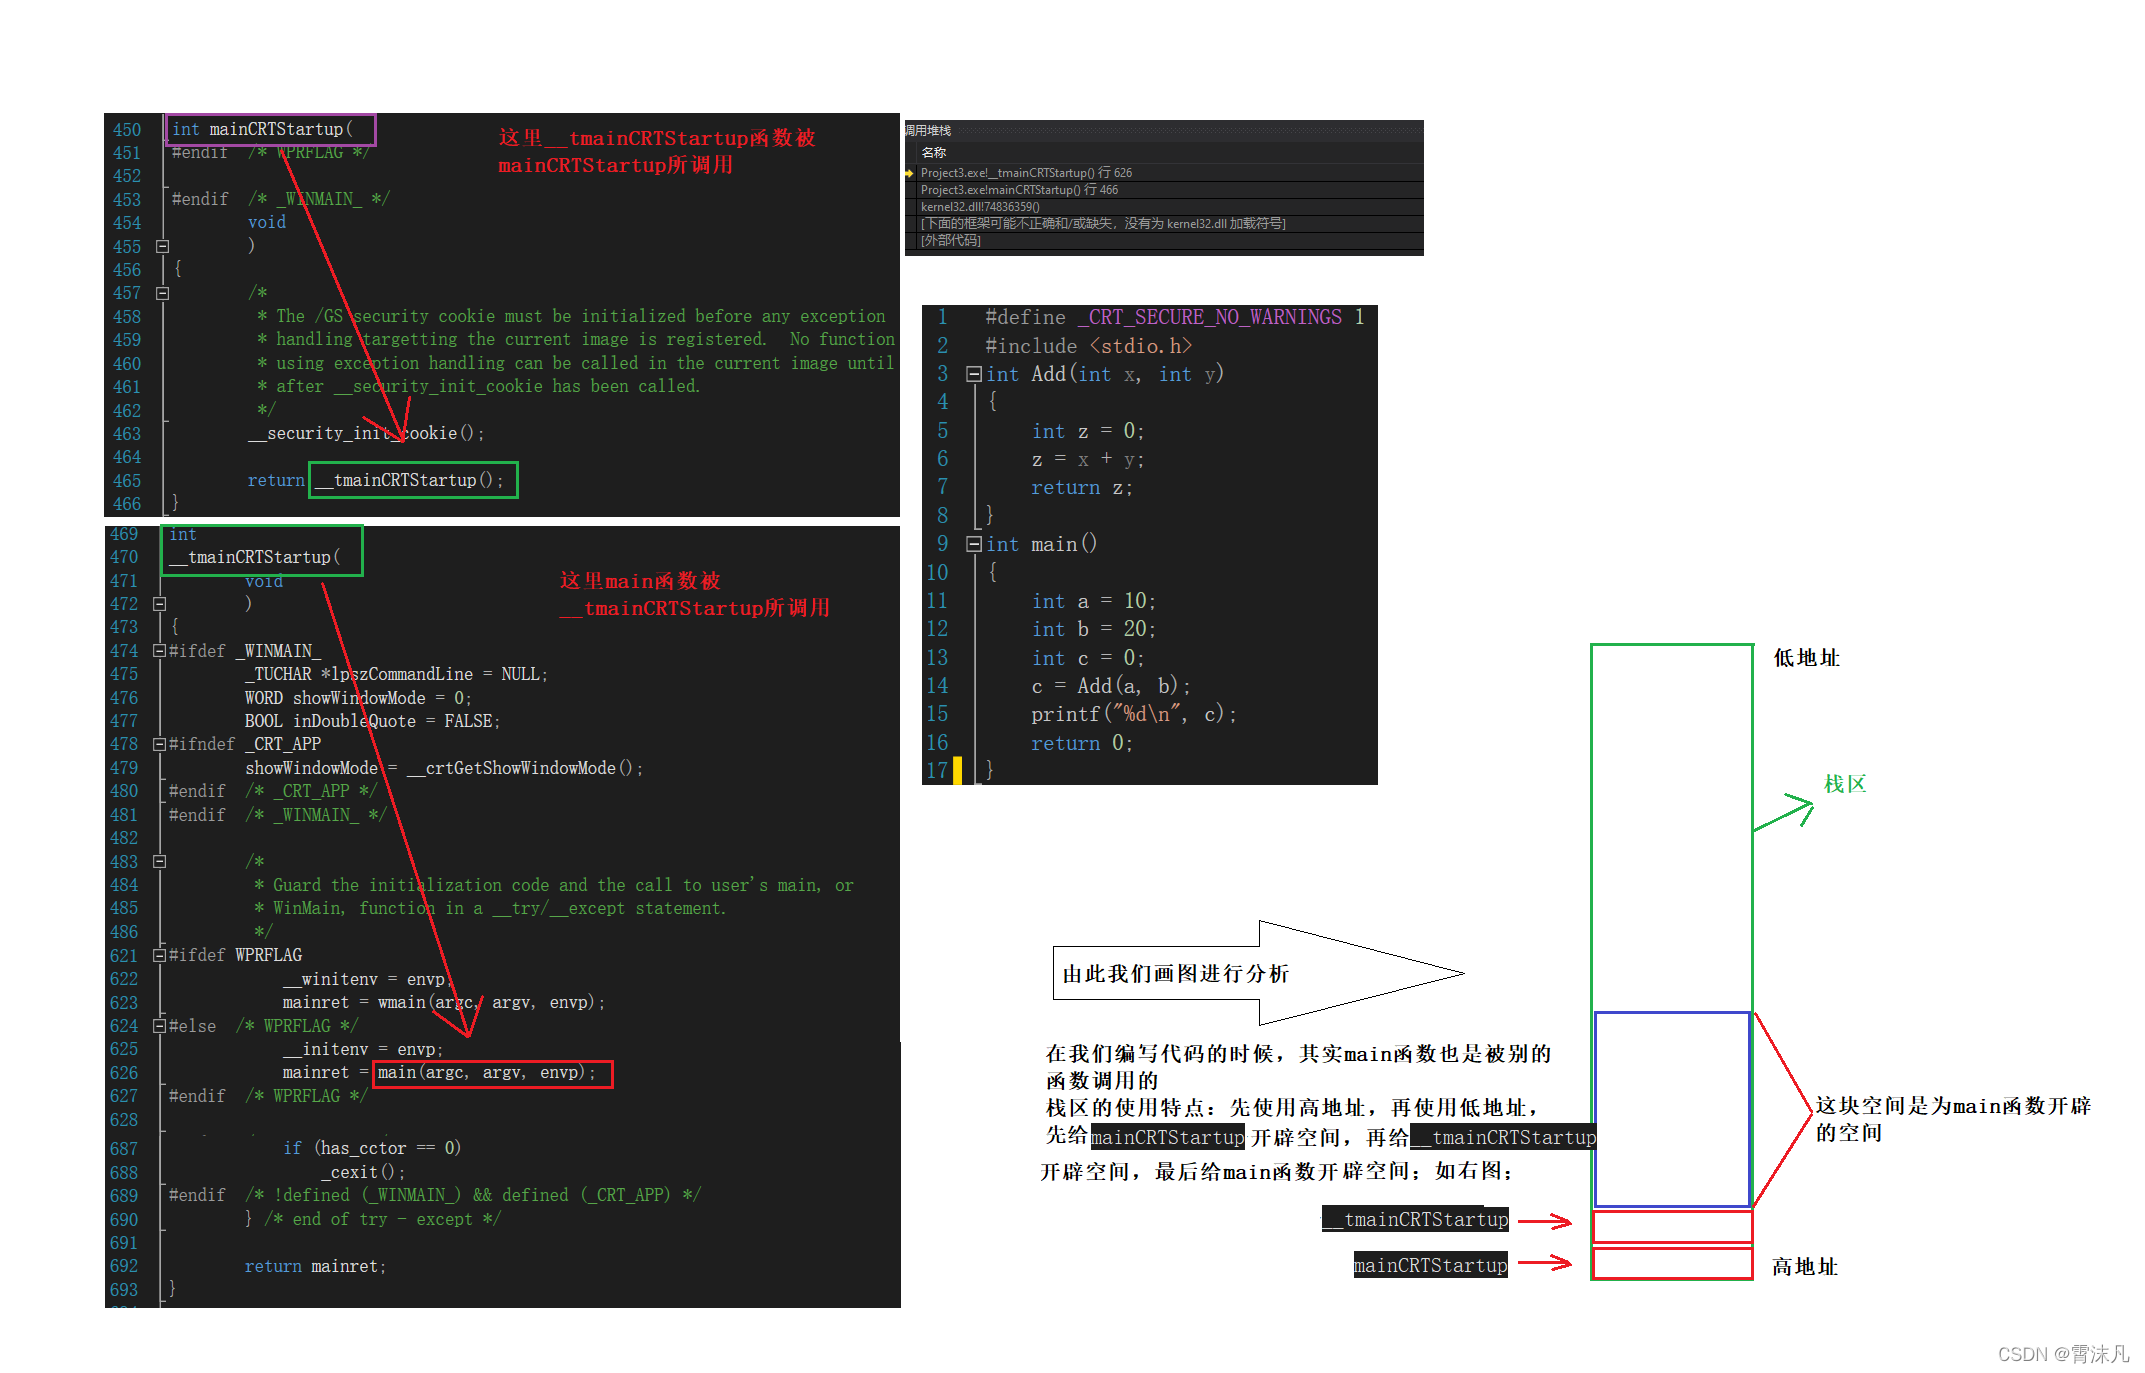The image size is (2145, 1373).
Task: Collapse the comment block at line 457
Action: [162, 293]
